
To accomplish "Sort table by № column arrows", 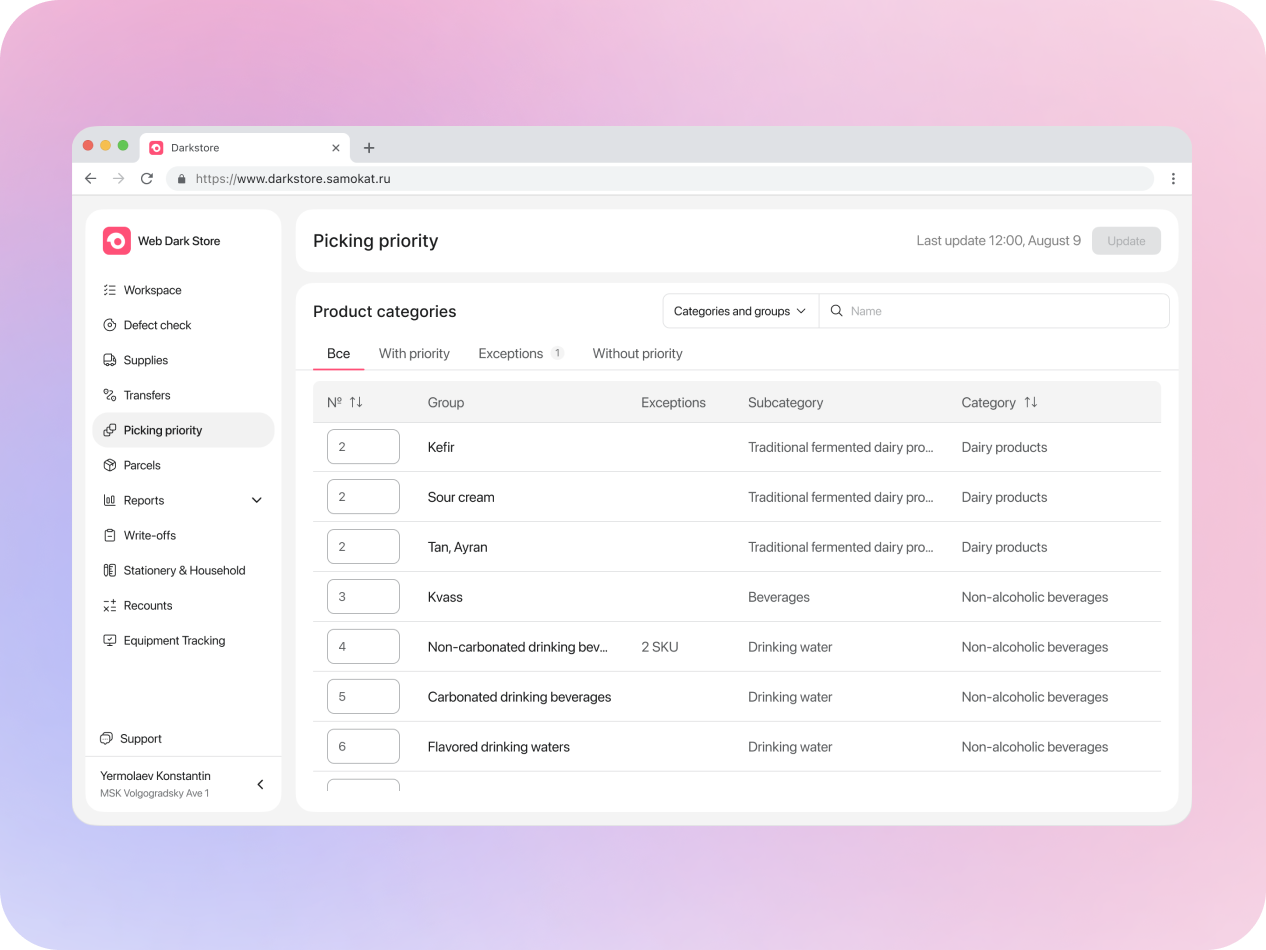I will [x=356, y=402].
